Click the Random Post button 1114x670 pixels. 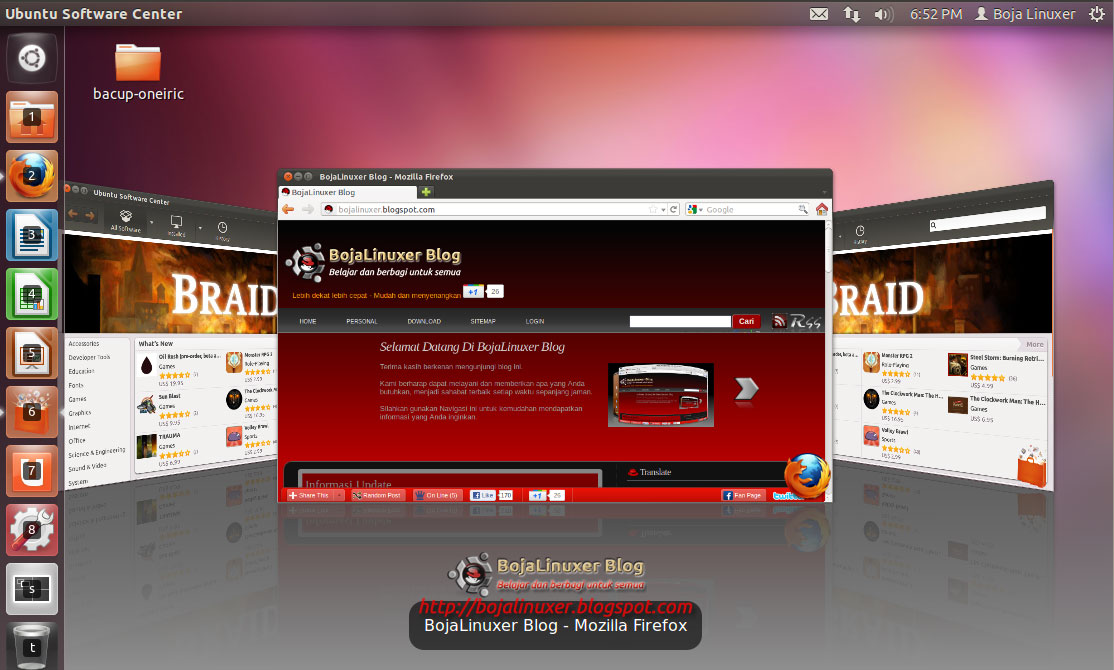pos(377,495)
